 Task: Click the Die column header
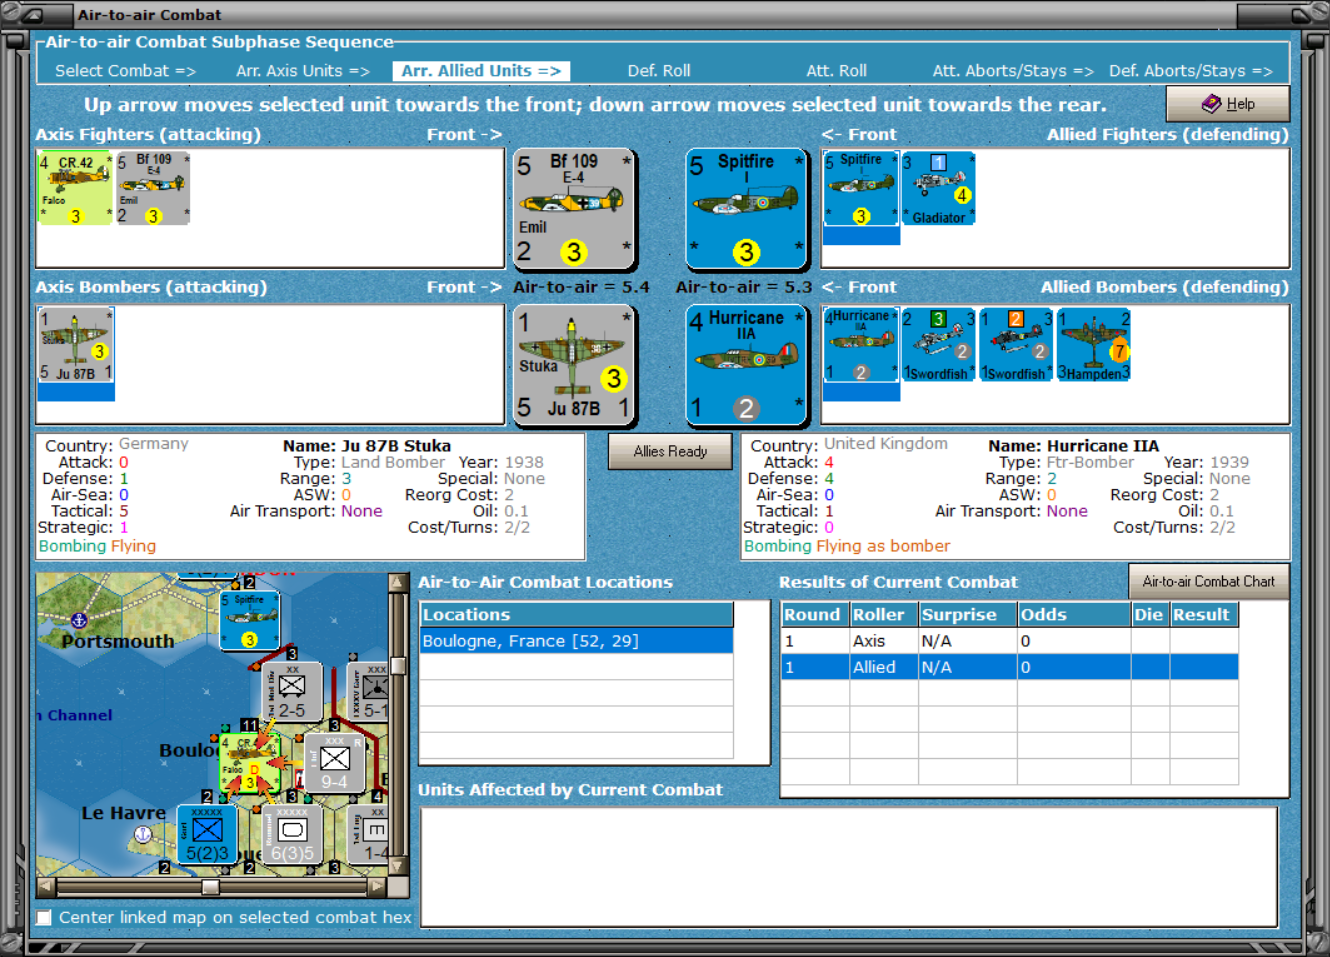1149,614
